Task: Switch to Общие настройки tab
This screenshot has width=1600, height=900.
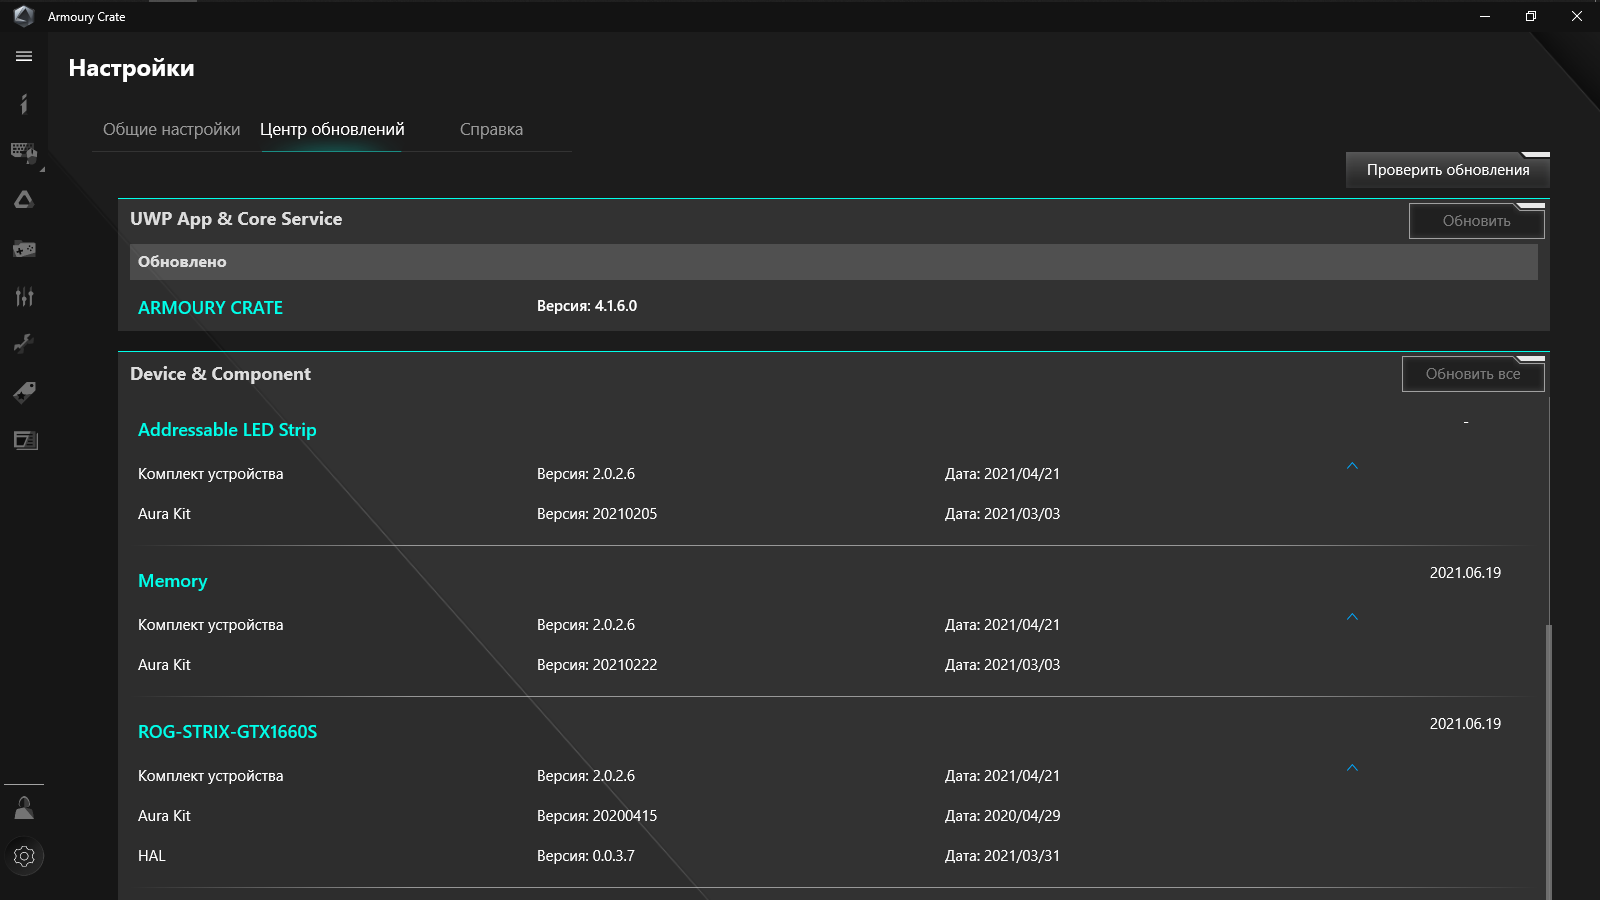Action: point(171,129)
